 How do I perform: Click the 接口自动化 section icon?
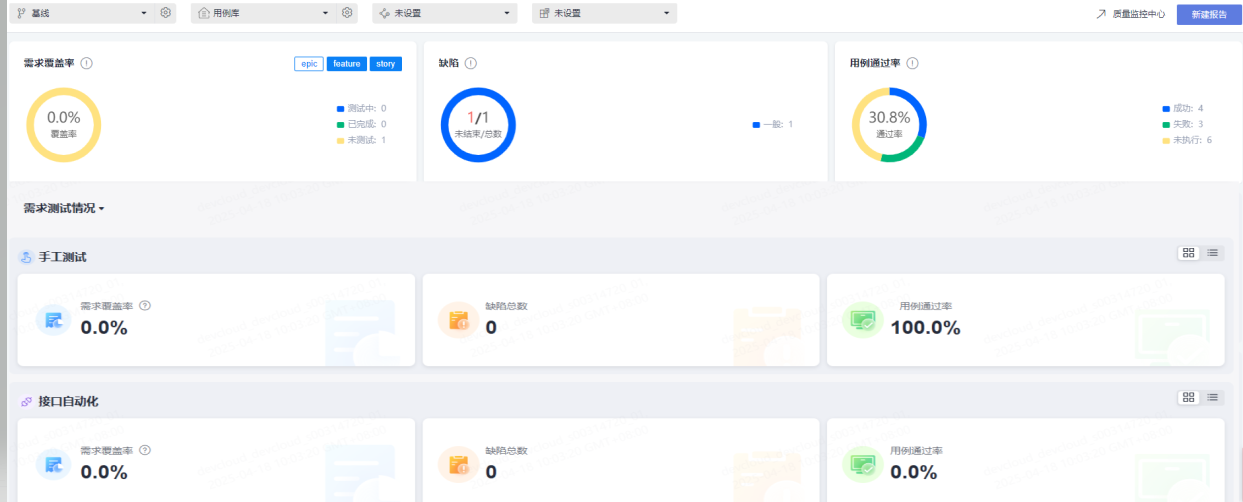tap(27, 401)
